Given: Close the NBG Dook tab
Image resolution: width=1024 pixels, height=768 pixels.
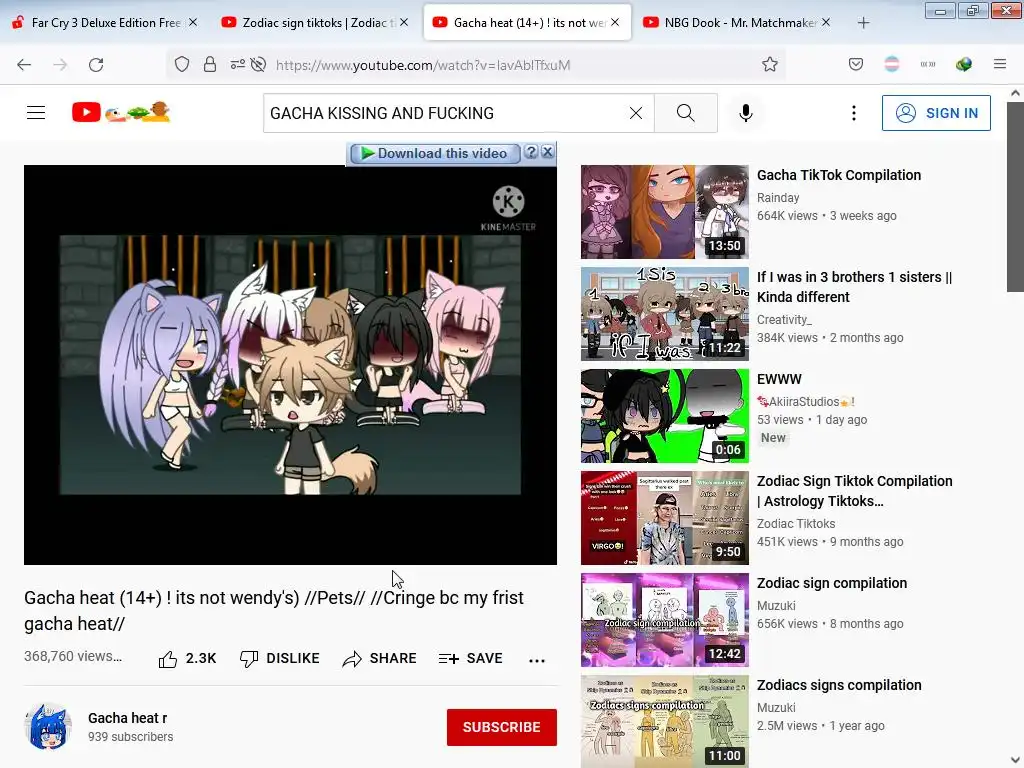Looking at the screenshot, I should pyautogui.click(x=826, y=22).
